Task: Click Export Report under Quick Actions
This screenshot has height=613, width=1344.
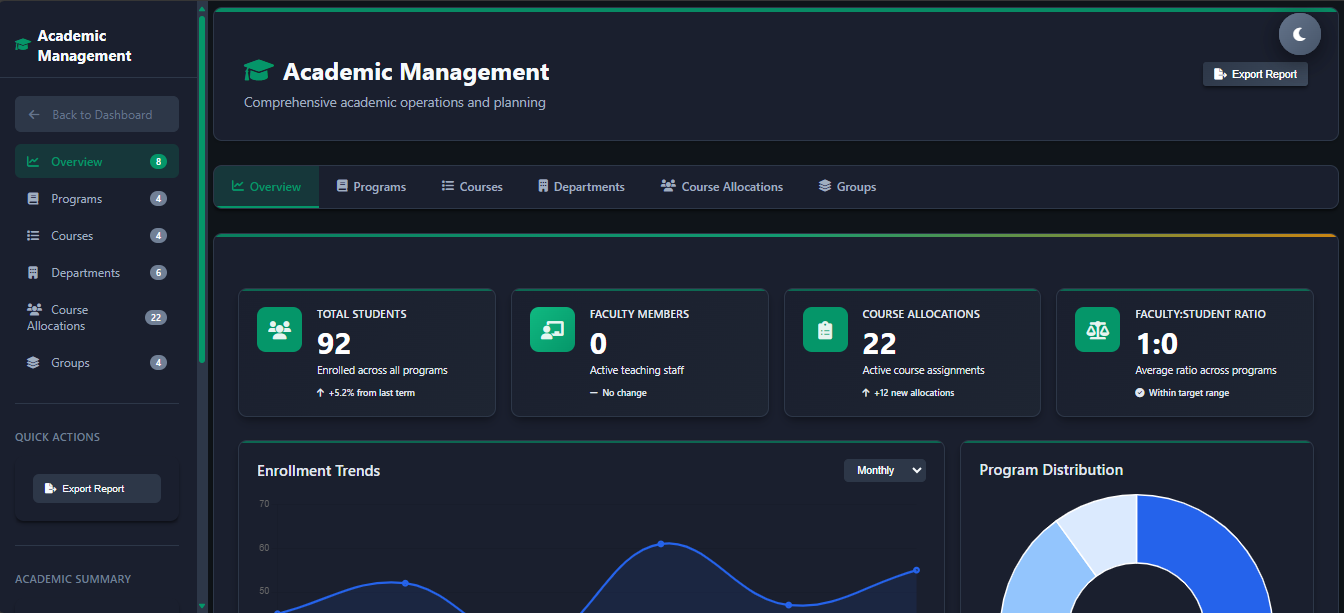Action: [97, 489]
